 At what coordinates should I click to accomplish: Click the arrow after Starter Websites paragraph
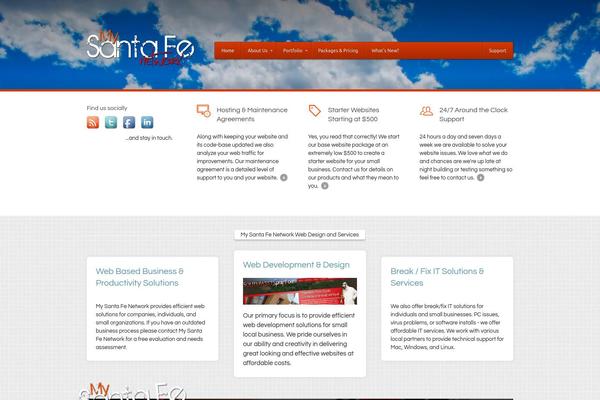click(324, 186)
